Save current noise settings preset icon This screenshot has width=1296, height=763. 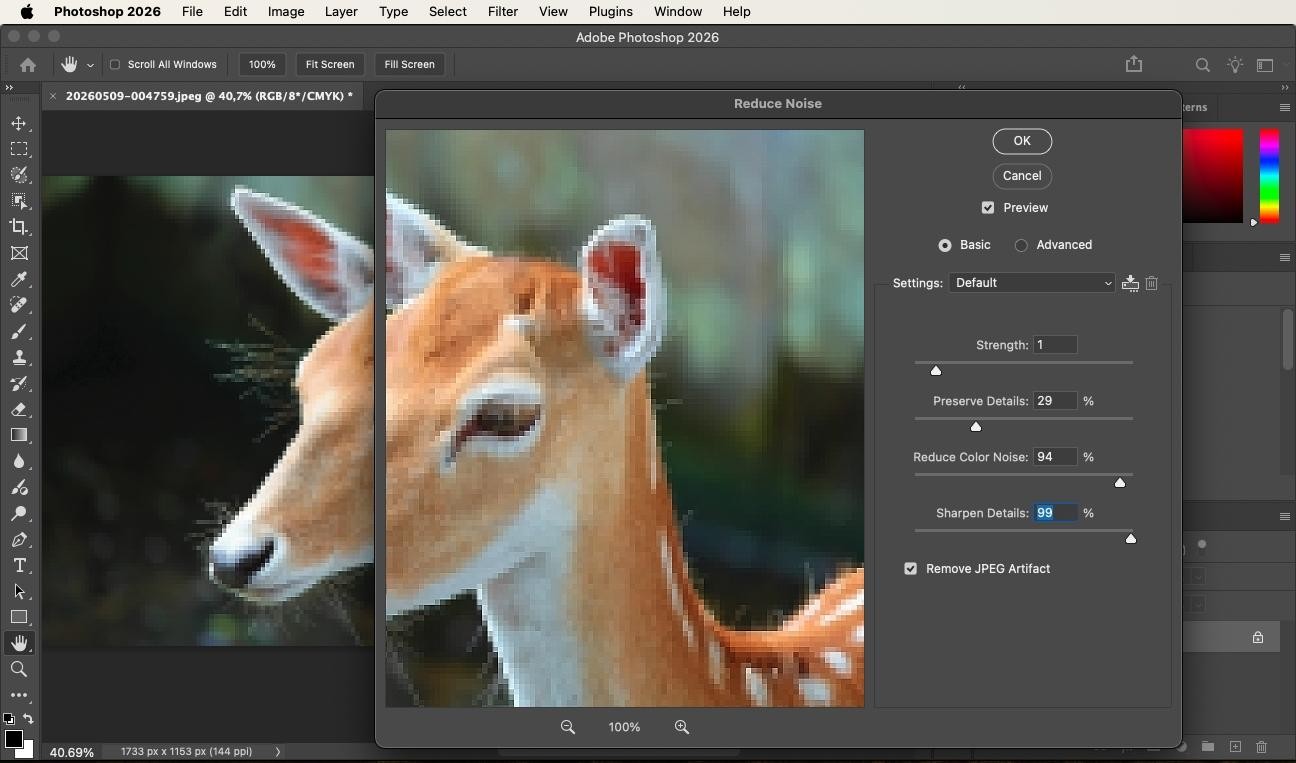coord(1130,283)
